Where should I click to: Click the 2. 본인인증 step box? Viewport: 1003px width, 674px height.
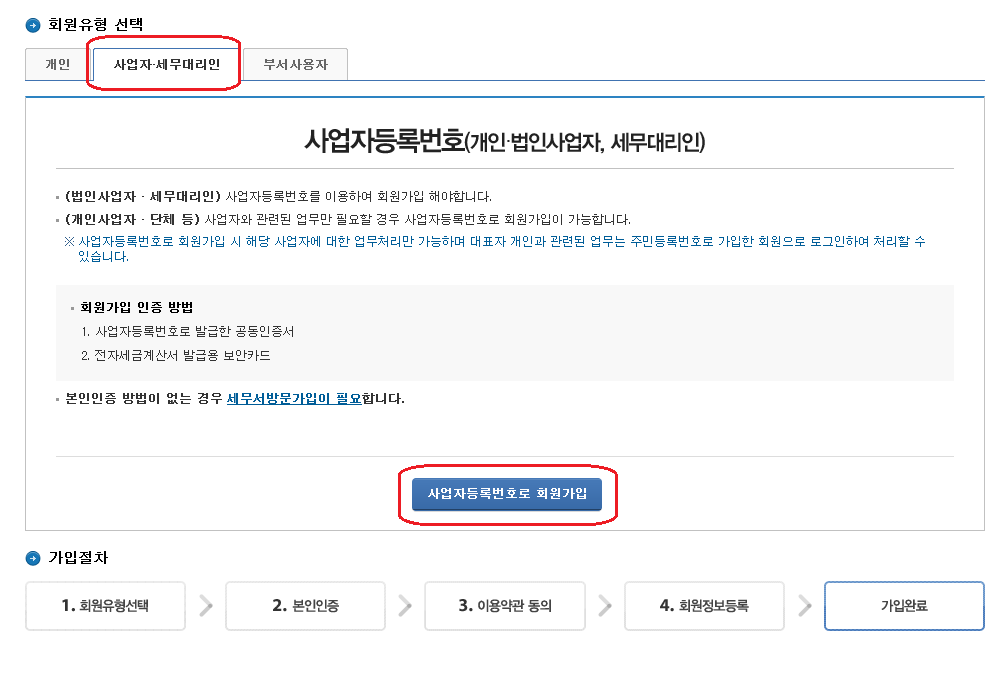click(305, 605)
